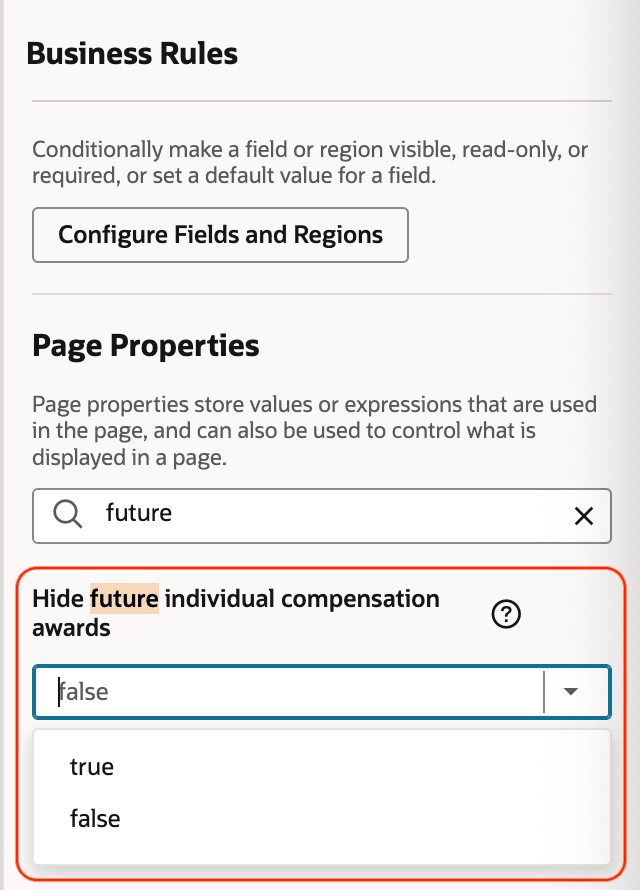Click the magnifying glass in Page Properties search
Screen dimensions: 640x890
pos(66,516)
